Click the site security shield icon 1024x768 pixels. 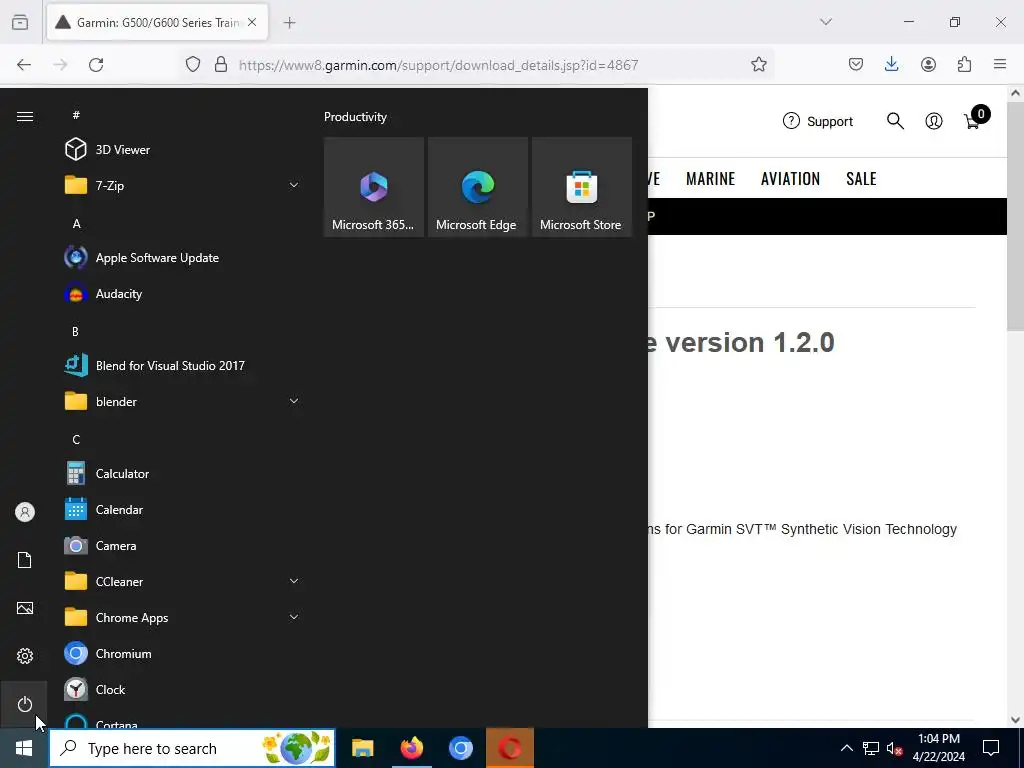pos(193,64)
